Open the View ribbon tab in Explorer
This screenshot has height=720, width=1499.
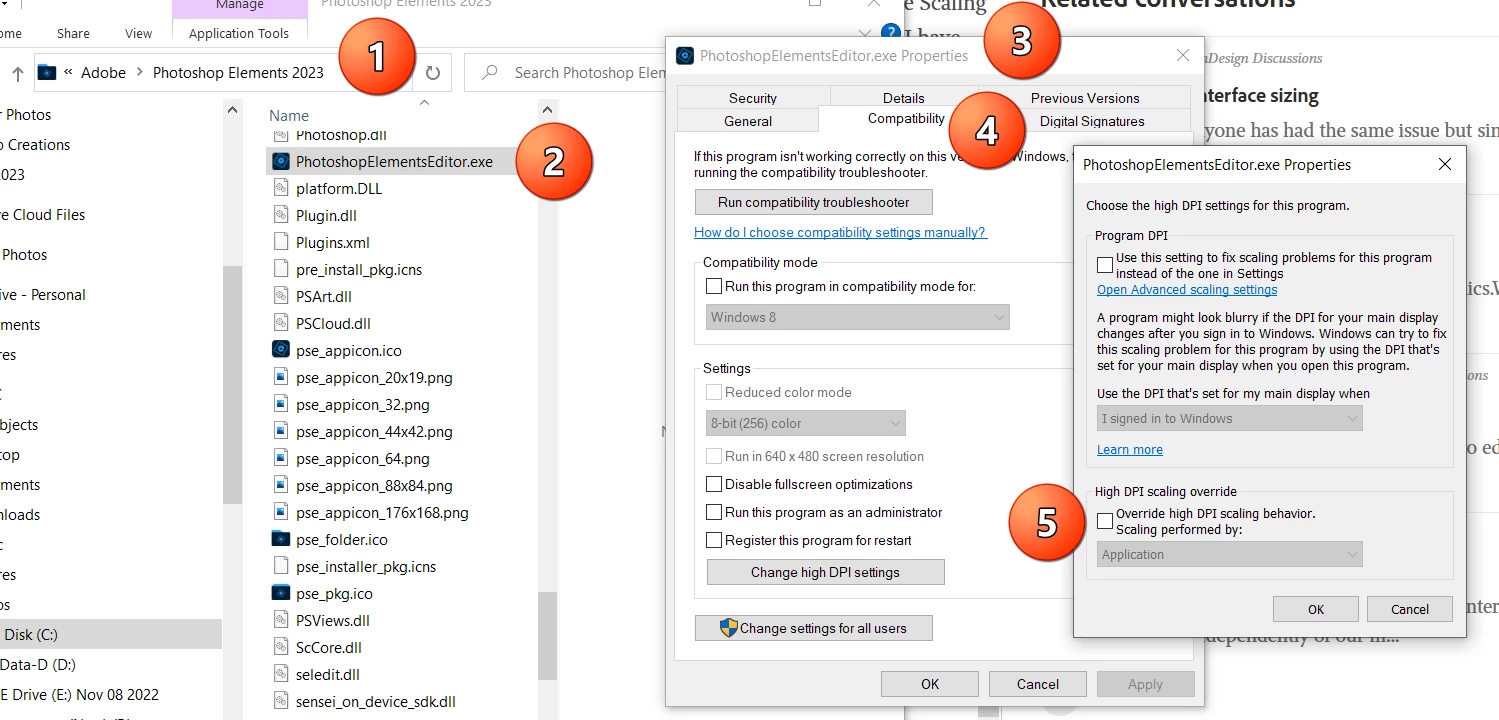coord(138,33)
